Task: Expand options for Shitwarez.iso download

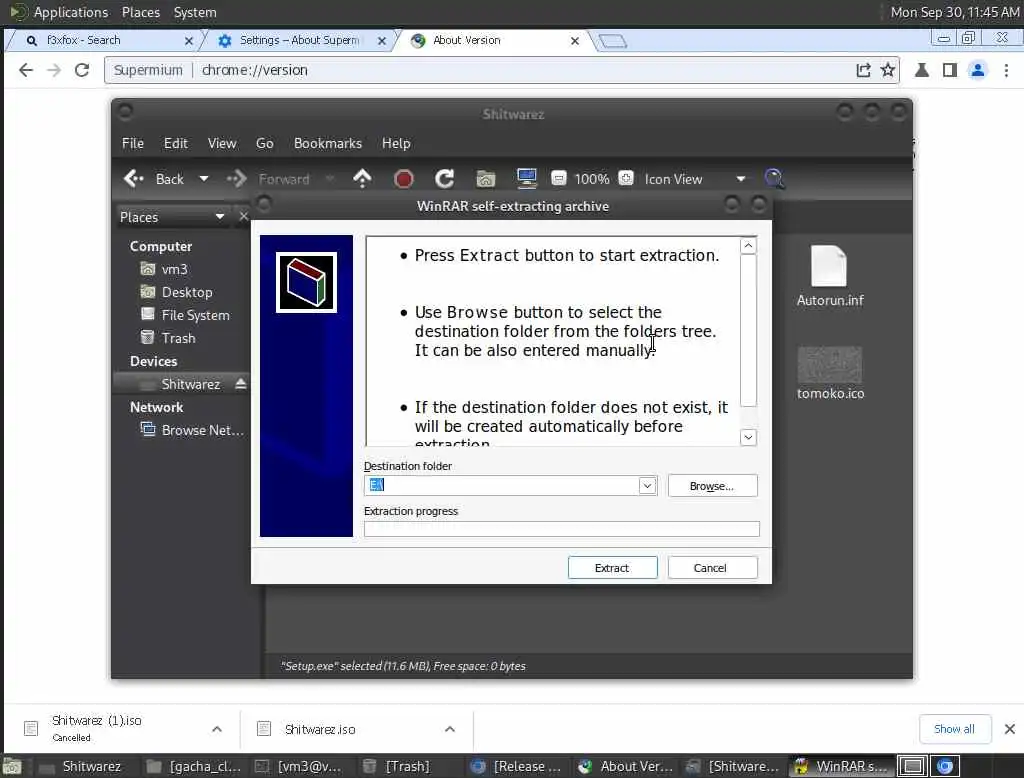Action: tap(450, 729)
